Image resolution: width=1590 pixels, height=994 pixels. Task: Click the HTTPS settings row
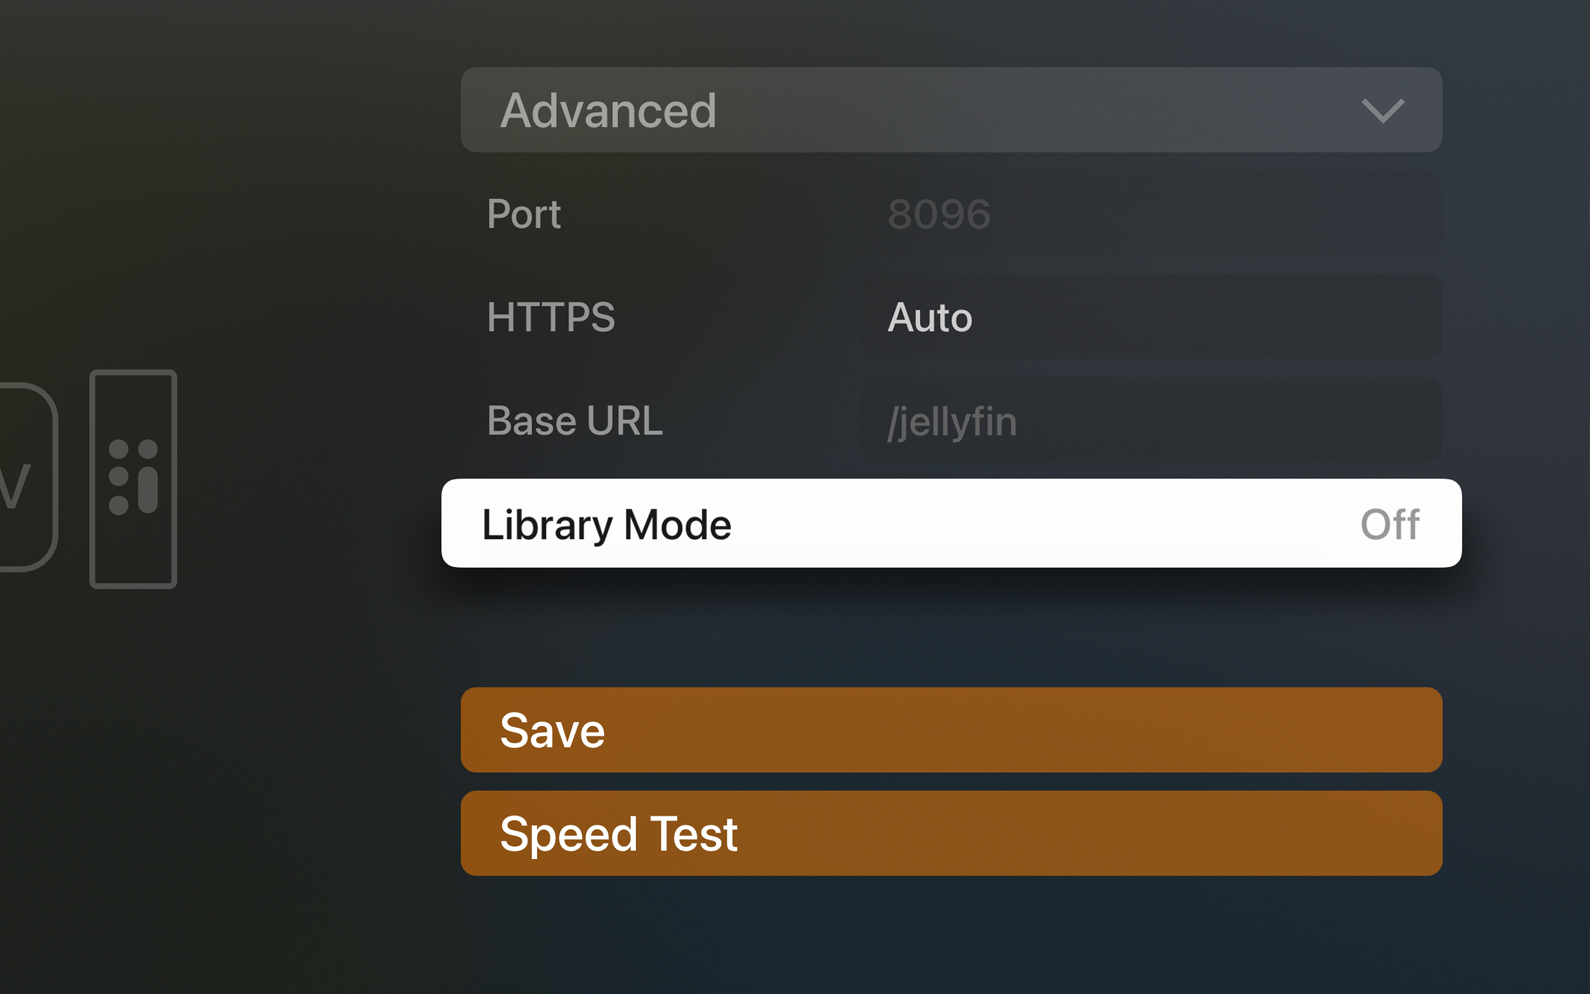950,317
